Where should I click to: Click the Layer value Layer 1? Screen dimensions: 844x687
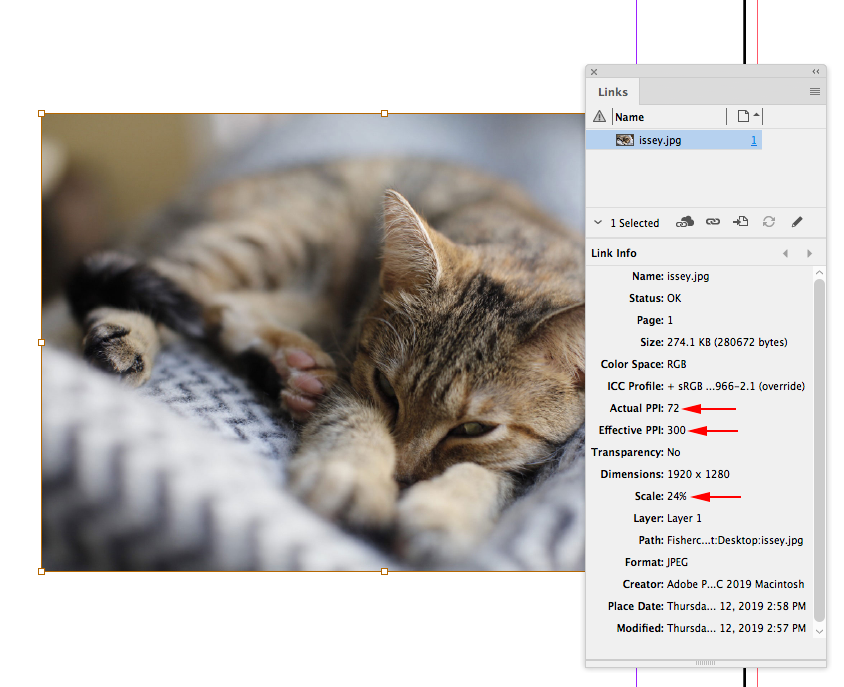(x=684, y=518)
